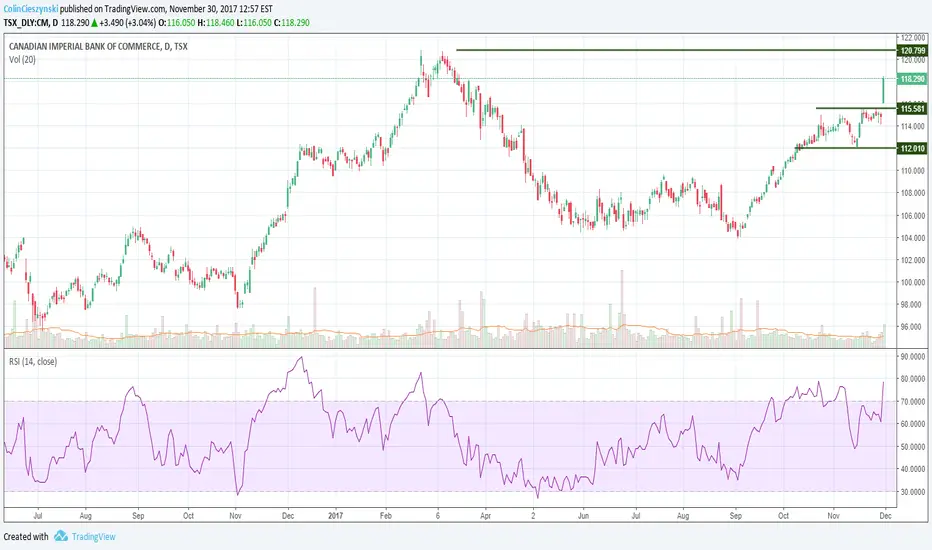Click the chart title 'CANADIAN IMPERIAL BANK OF COMMERCE, D, TSX'
The width and height of the screenshot is (932, 550).
pyautogui.click(x=98, y=46)
